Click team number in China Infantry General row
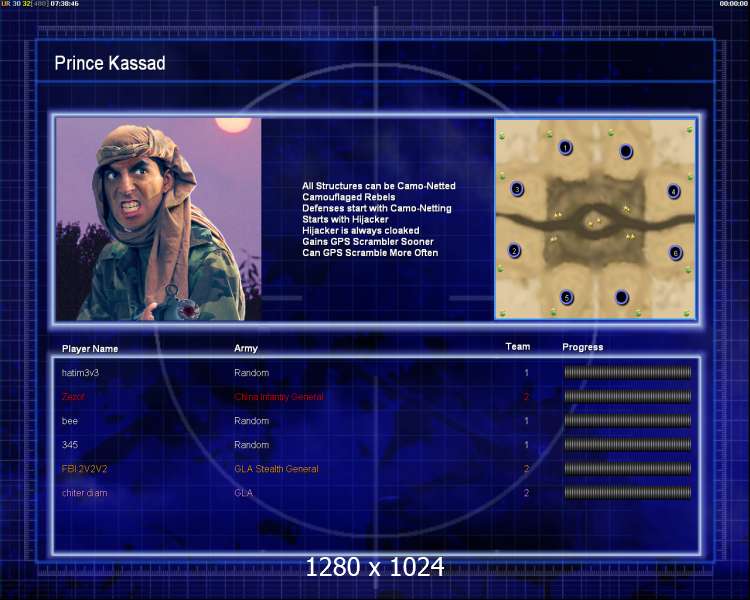 (x=526, y=397)
